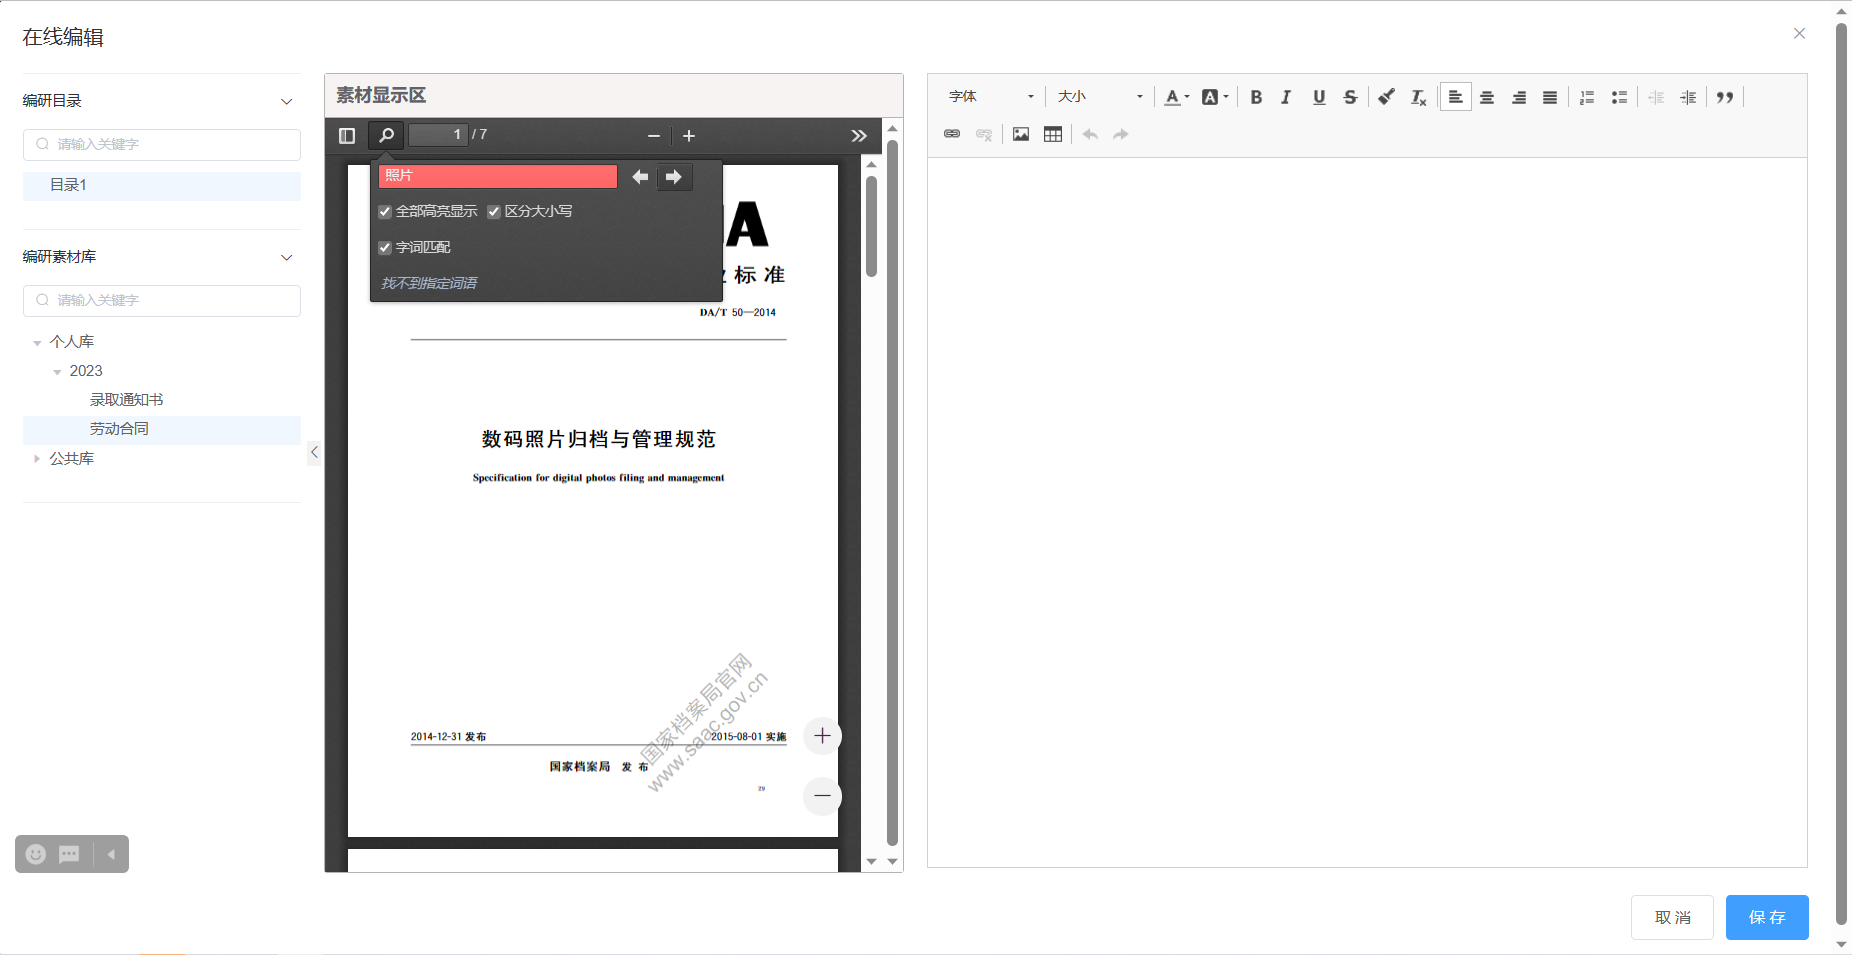
Task: Apply strikethrough formatting in the editor
Action: [x=1350, y=97]
